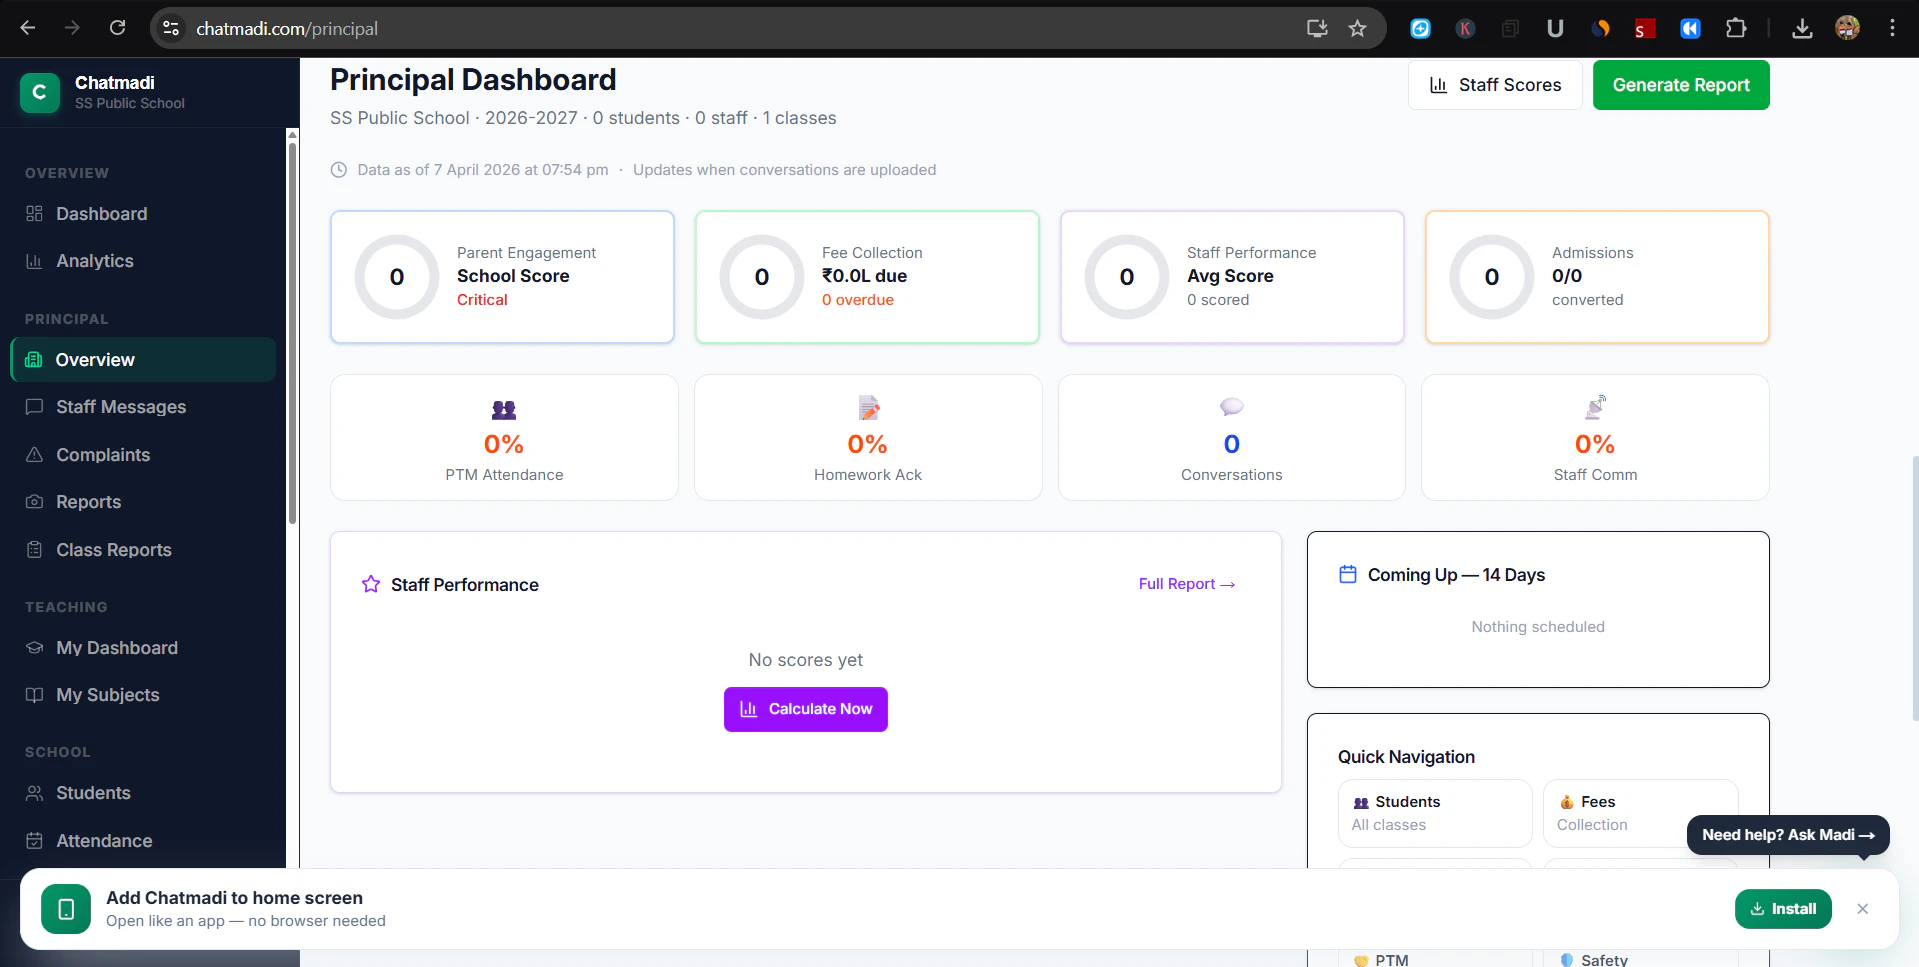Screen dimensions: 1919x967
Task: Click the phone icon in install banner
Action: (66, 909)
